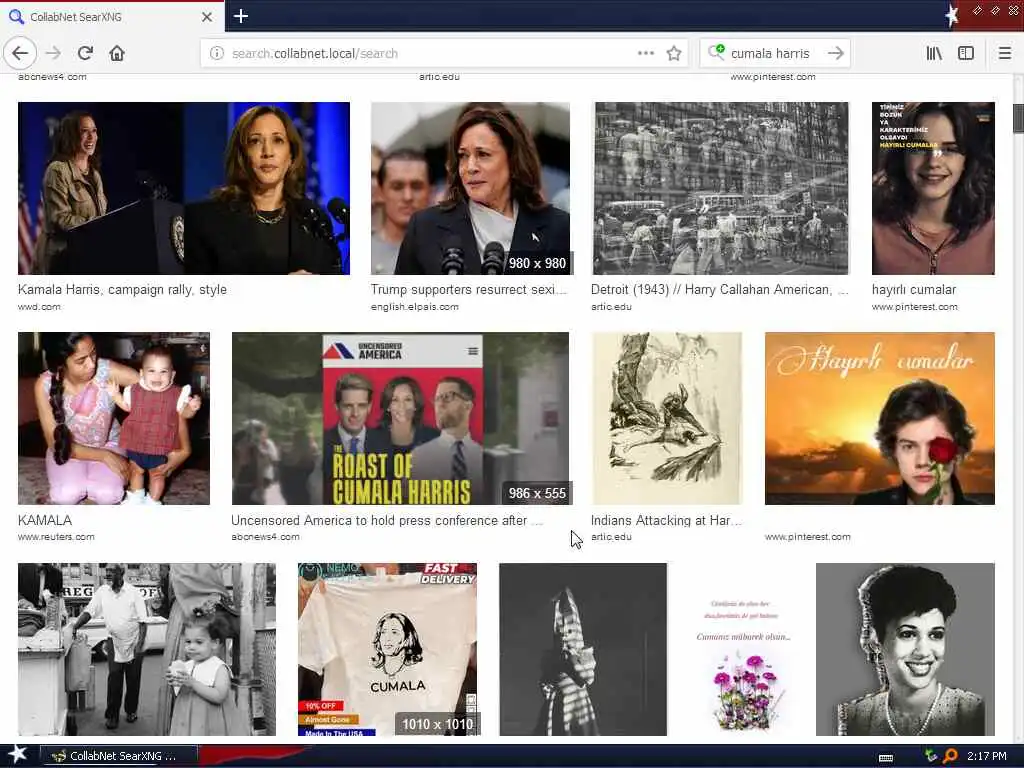Click www.pinterest.com under hayırlı cumalar
1024x768 pixels.
(x=915, y=306)
